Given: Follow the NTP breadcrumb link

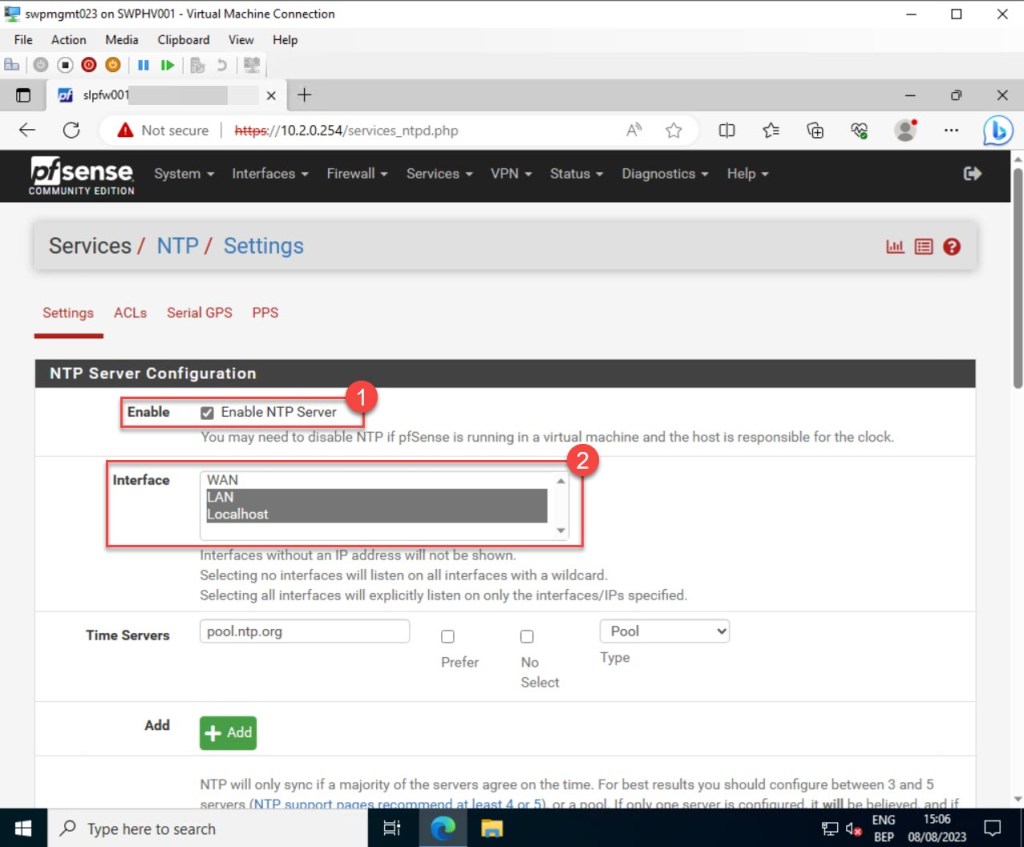Looking at the screenshot, I should click(177, 246).
